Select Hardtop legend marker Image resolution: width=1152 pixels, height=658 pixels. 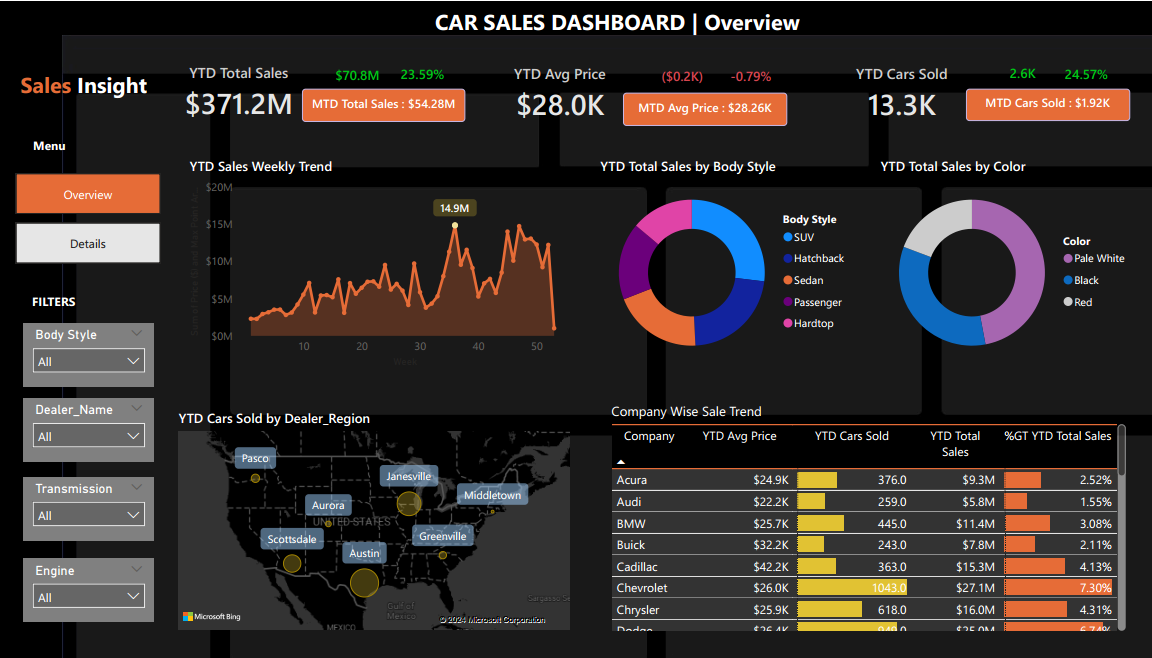pos(788,323)
